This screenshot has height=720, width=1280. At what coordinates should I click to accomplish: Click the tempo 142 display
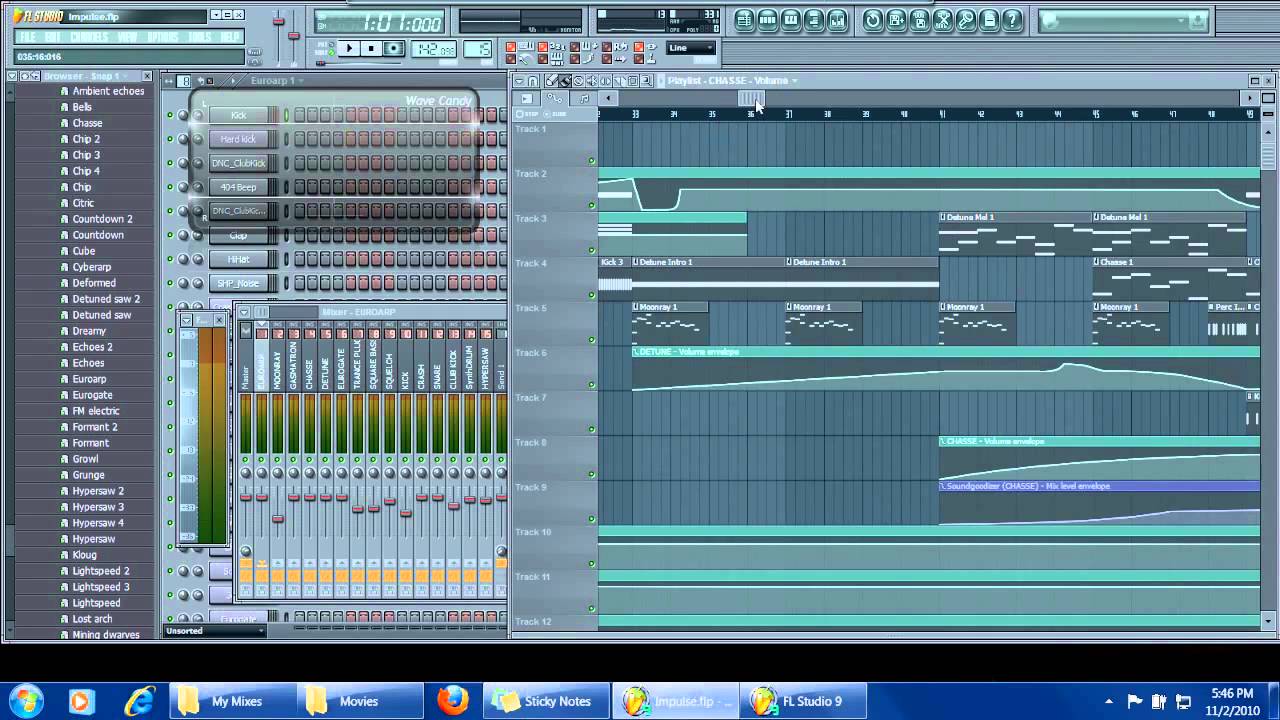click(x=434, y=48)
